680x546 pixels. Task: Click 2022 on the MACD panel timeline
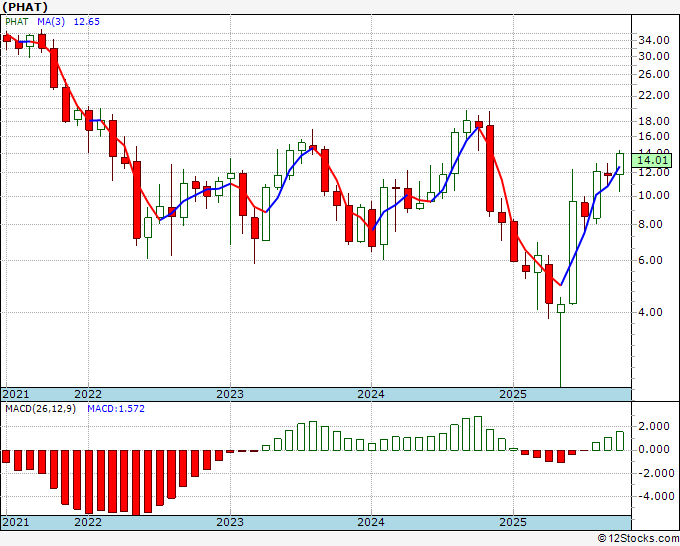[88, 522]
